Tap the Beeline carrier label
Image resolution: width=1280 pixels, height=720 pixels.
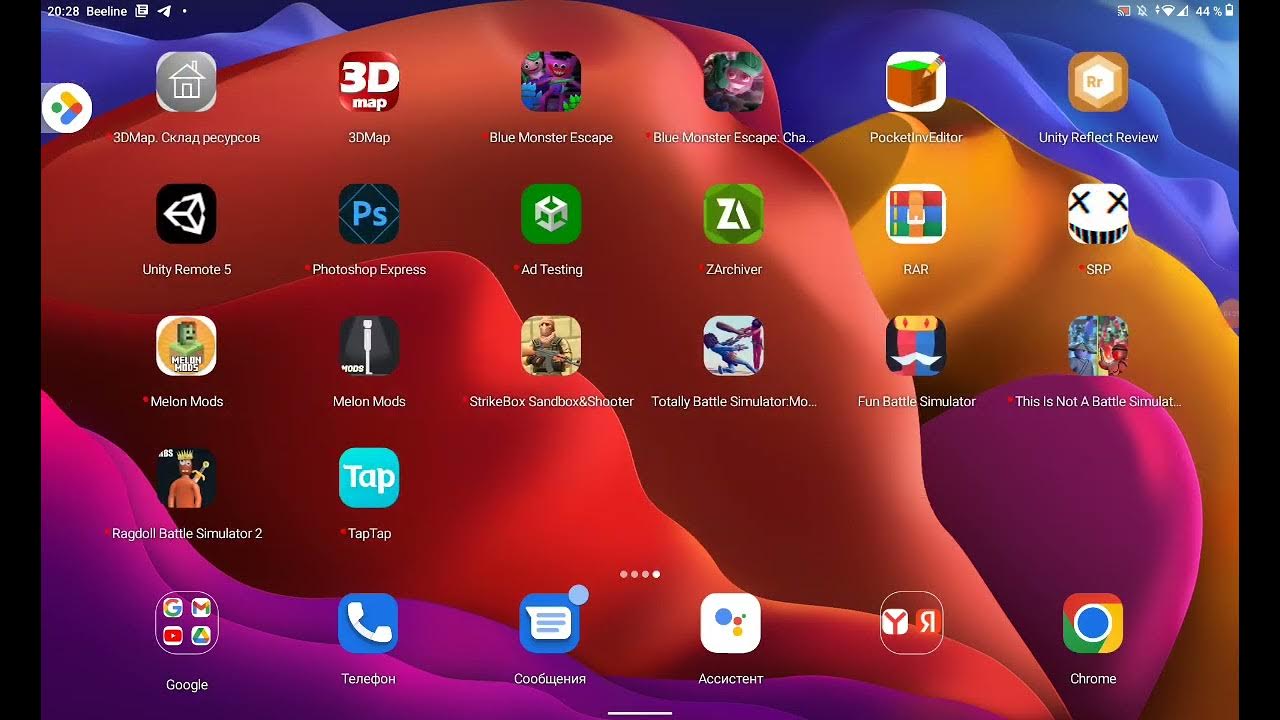click(x=107, y=11)
